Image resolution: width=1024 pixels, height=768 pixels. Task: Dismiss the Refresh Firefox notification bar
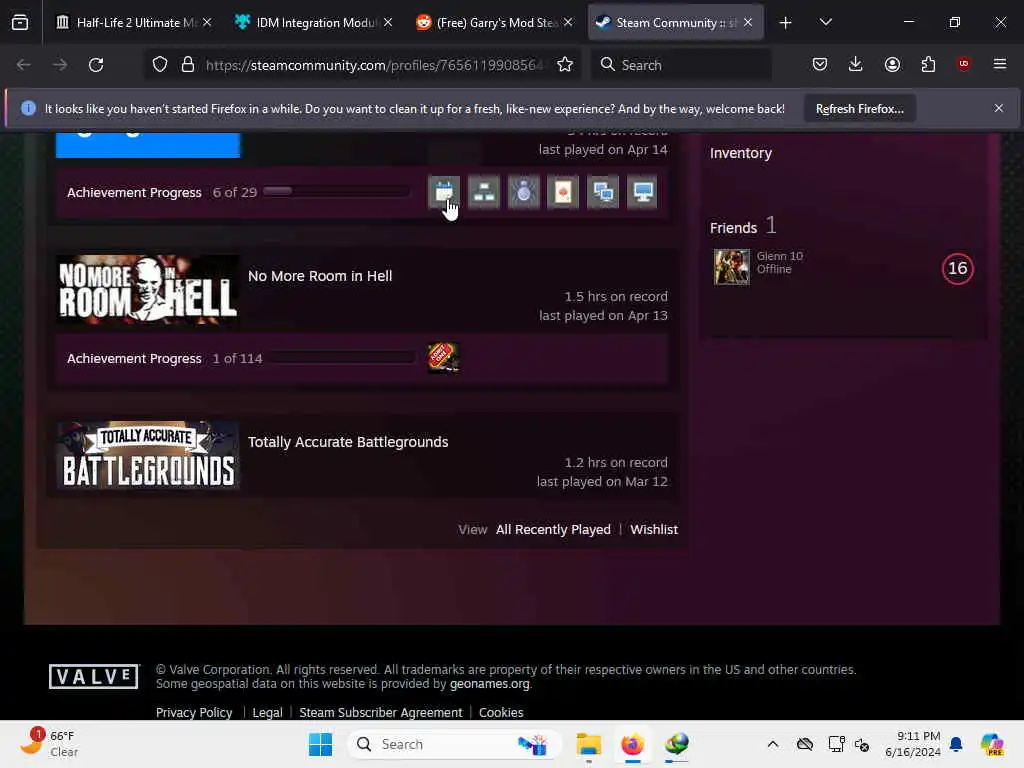(x=999, y=108)
